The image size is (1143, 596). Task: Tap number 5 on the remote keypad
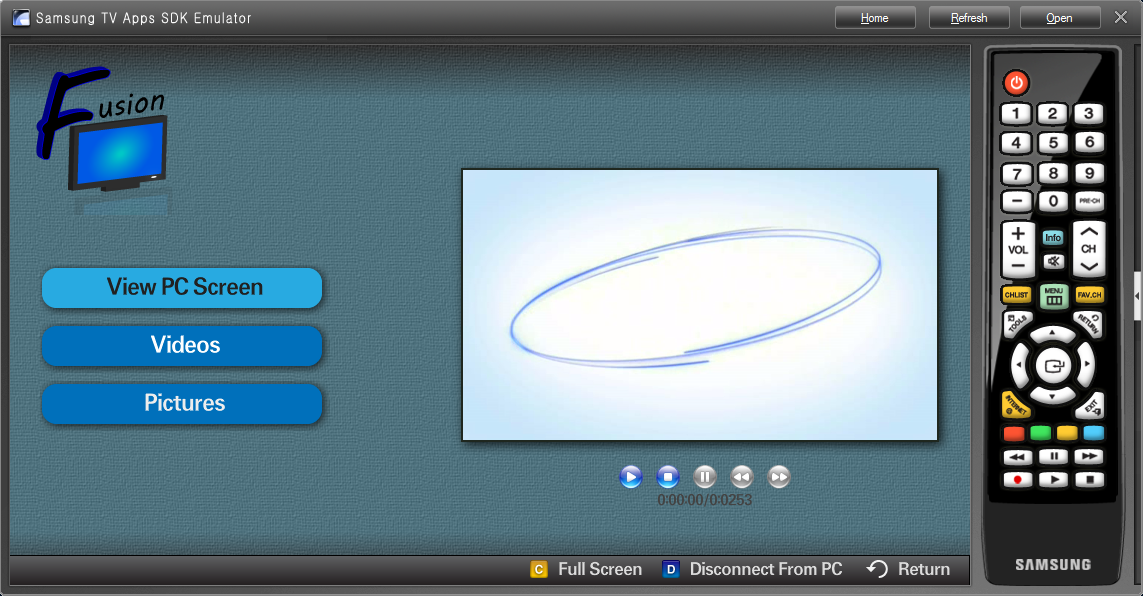[x=1053, y=143]
